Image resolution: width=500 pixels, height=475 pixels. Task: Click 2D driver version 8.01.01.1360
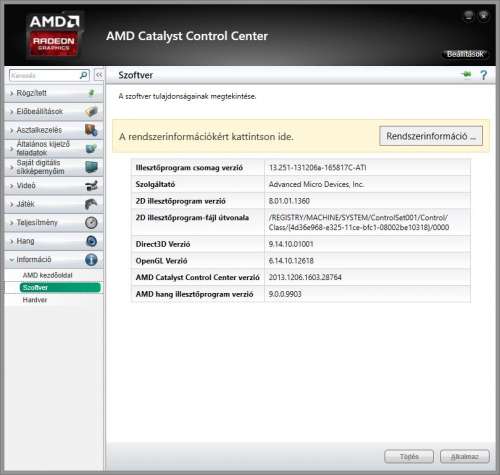click(289, 201)
